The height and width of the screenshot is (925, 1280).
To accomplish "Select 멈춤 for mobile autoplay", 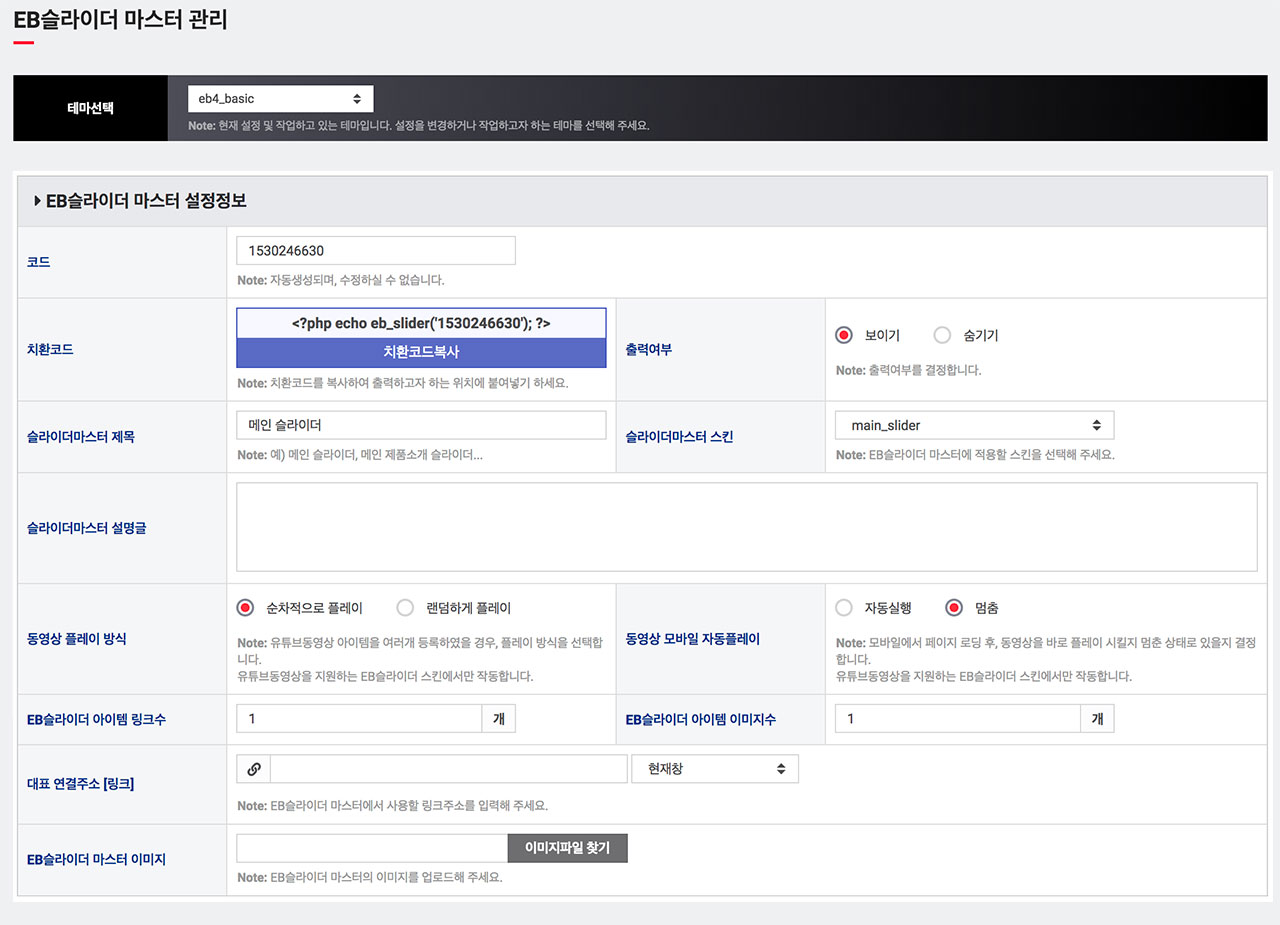I will click(x=954, y=608).
